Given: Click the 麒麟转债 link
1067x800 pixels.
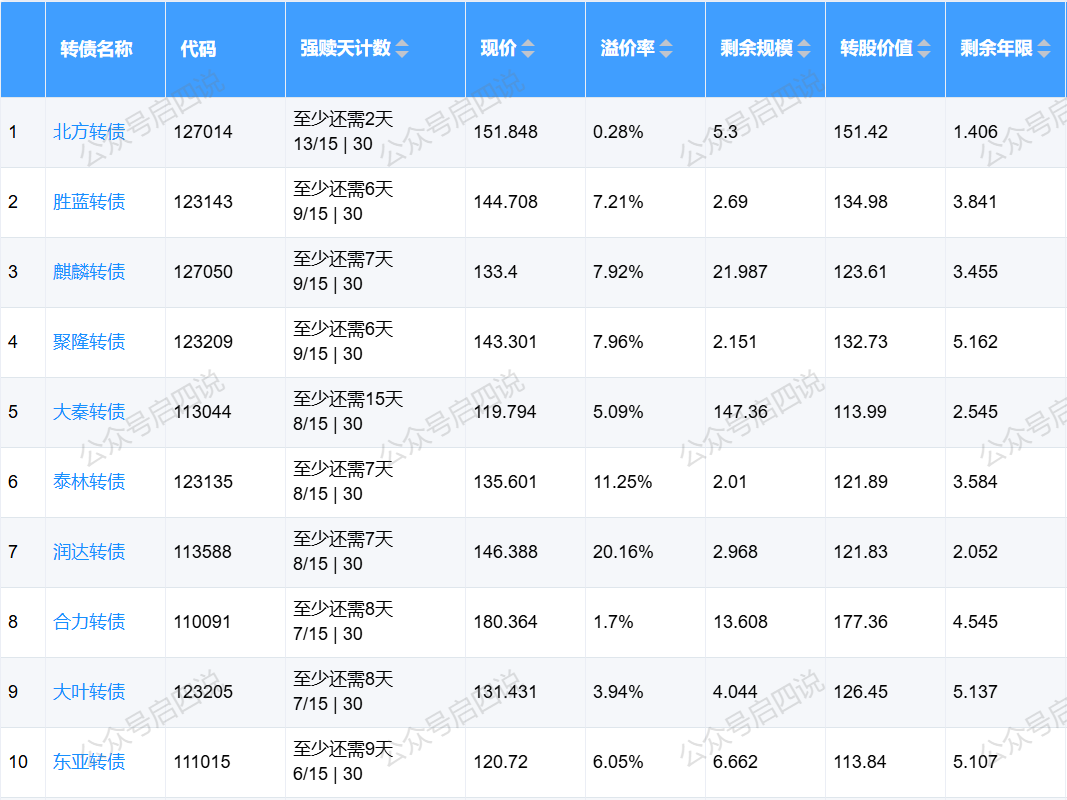Looking at the screenshot, I should coord(89,272).
